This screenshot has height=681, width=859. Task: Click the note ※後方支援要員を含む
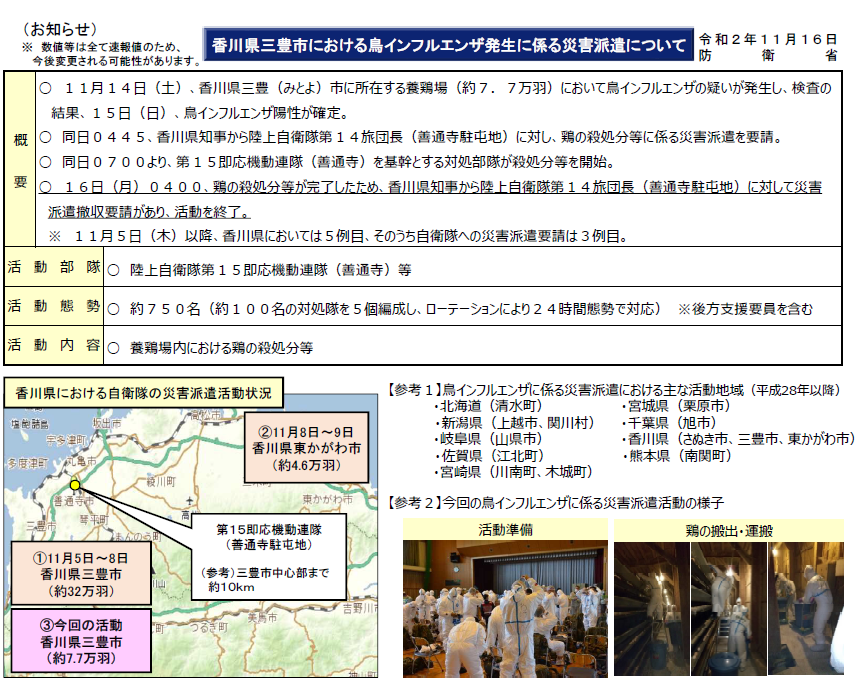[746, 309]
